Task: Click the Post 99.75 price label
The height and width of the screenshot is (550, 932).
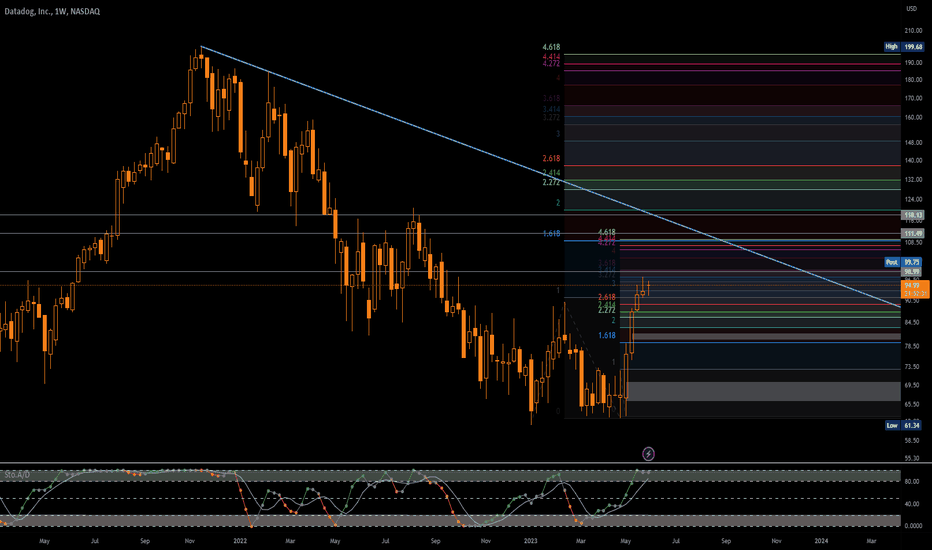Action: (x=903, y=262)
